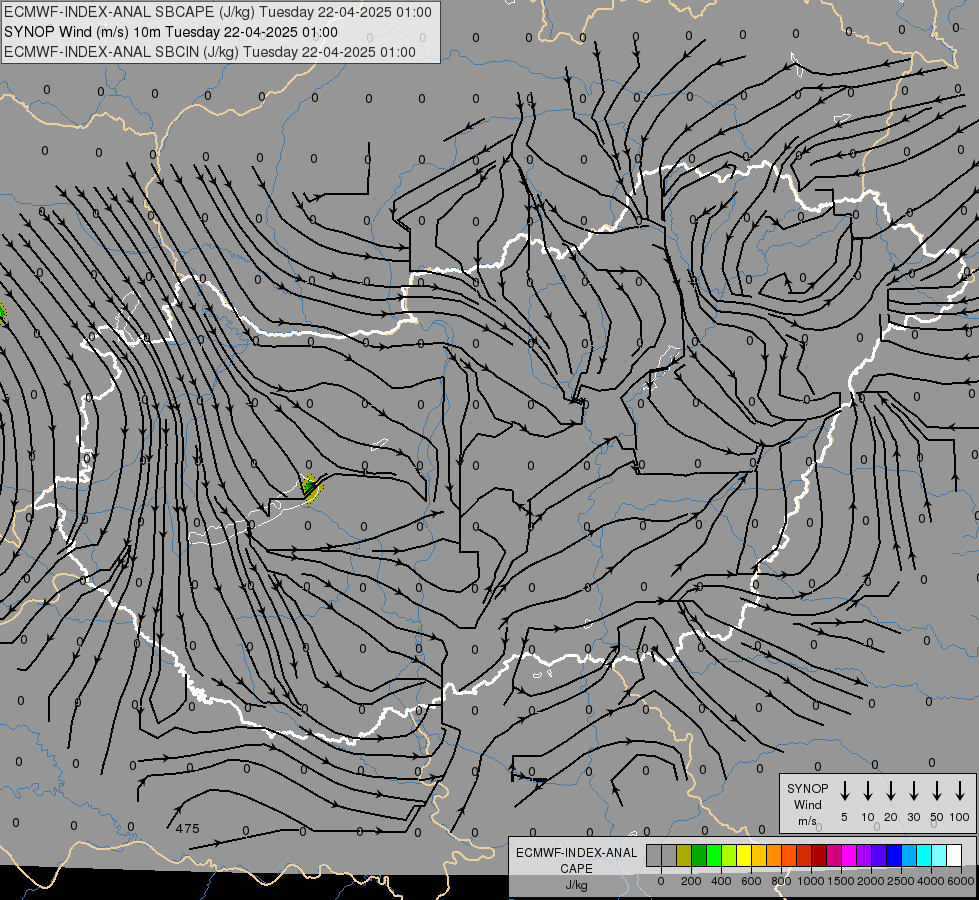This screenshot has height=900, width=979.
Task: Click the 6000 tick label on CAPE scale
Action: pyautogui.click(x=961, y=881)
